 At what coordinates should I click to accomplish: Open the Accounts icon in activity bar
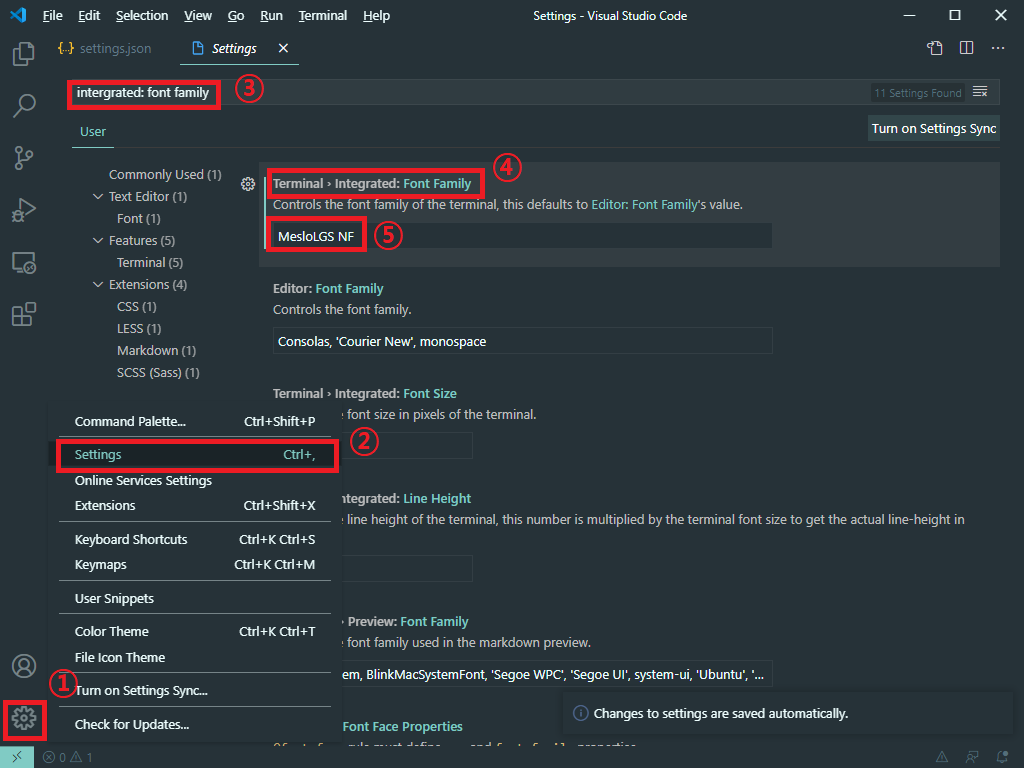pos(24,666)
